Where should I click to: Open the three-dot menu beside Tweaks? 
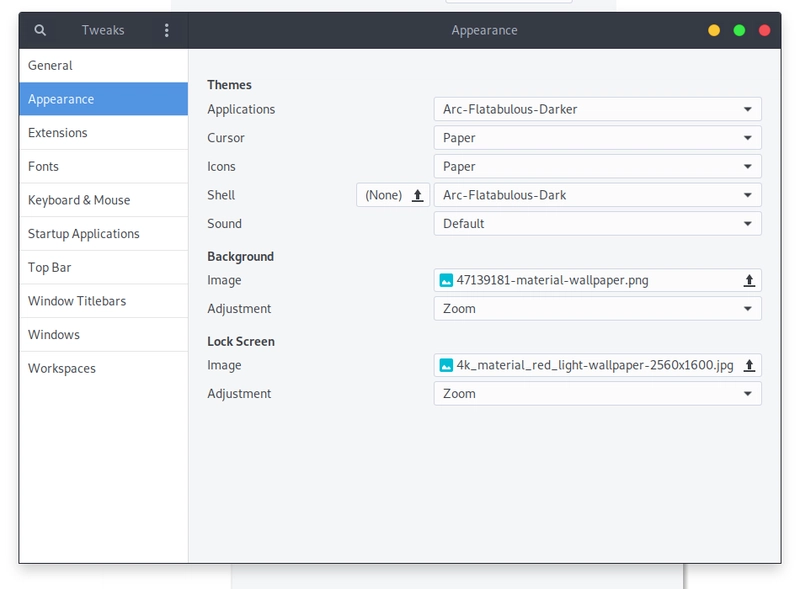tap(166, 30)
